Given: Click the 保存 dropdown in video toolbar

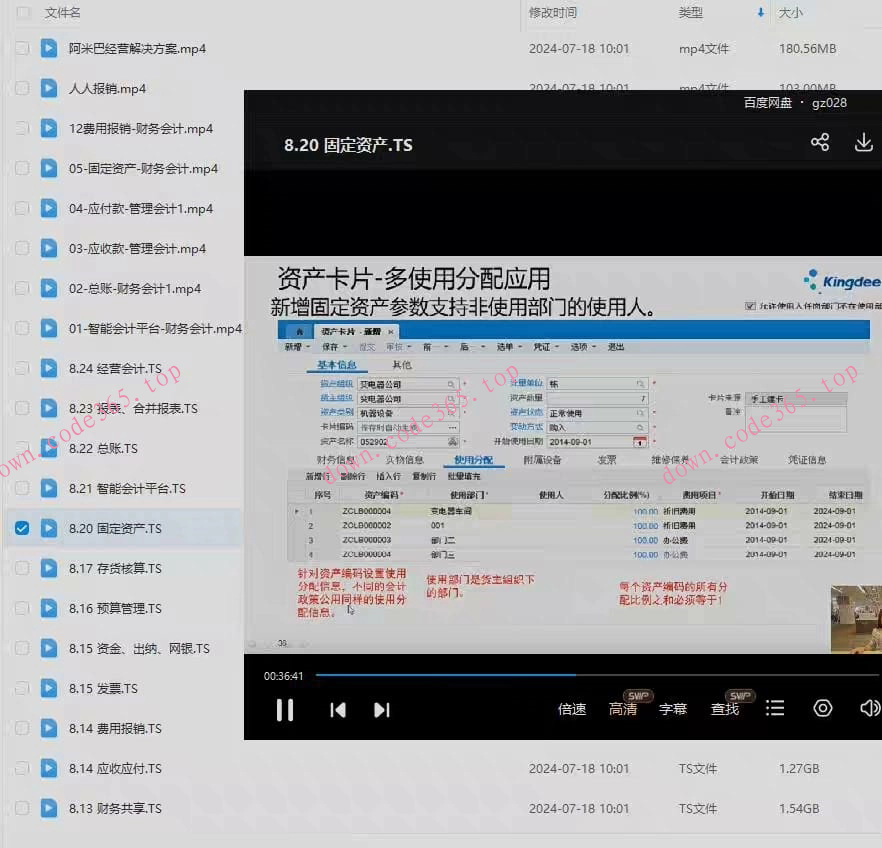Looking at the screenshot, I should click(334, 347).
